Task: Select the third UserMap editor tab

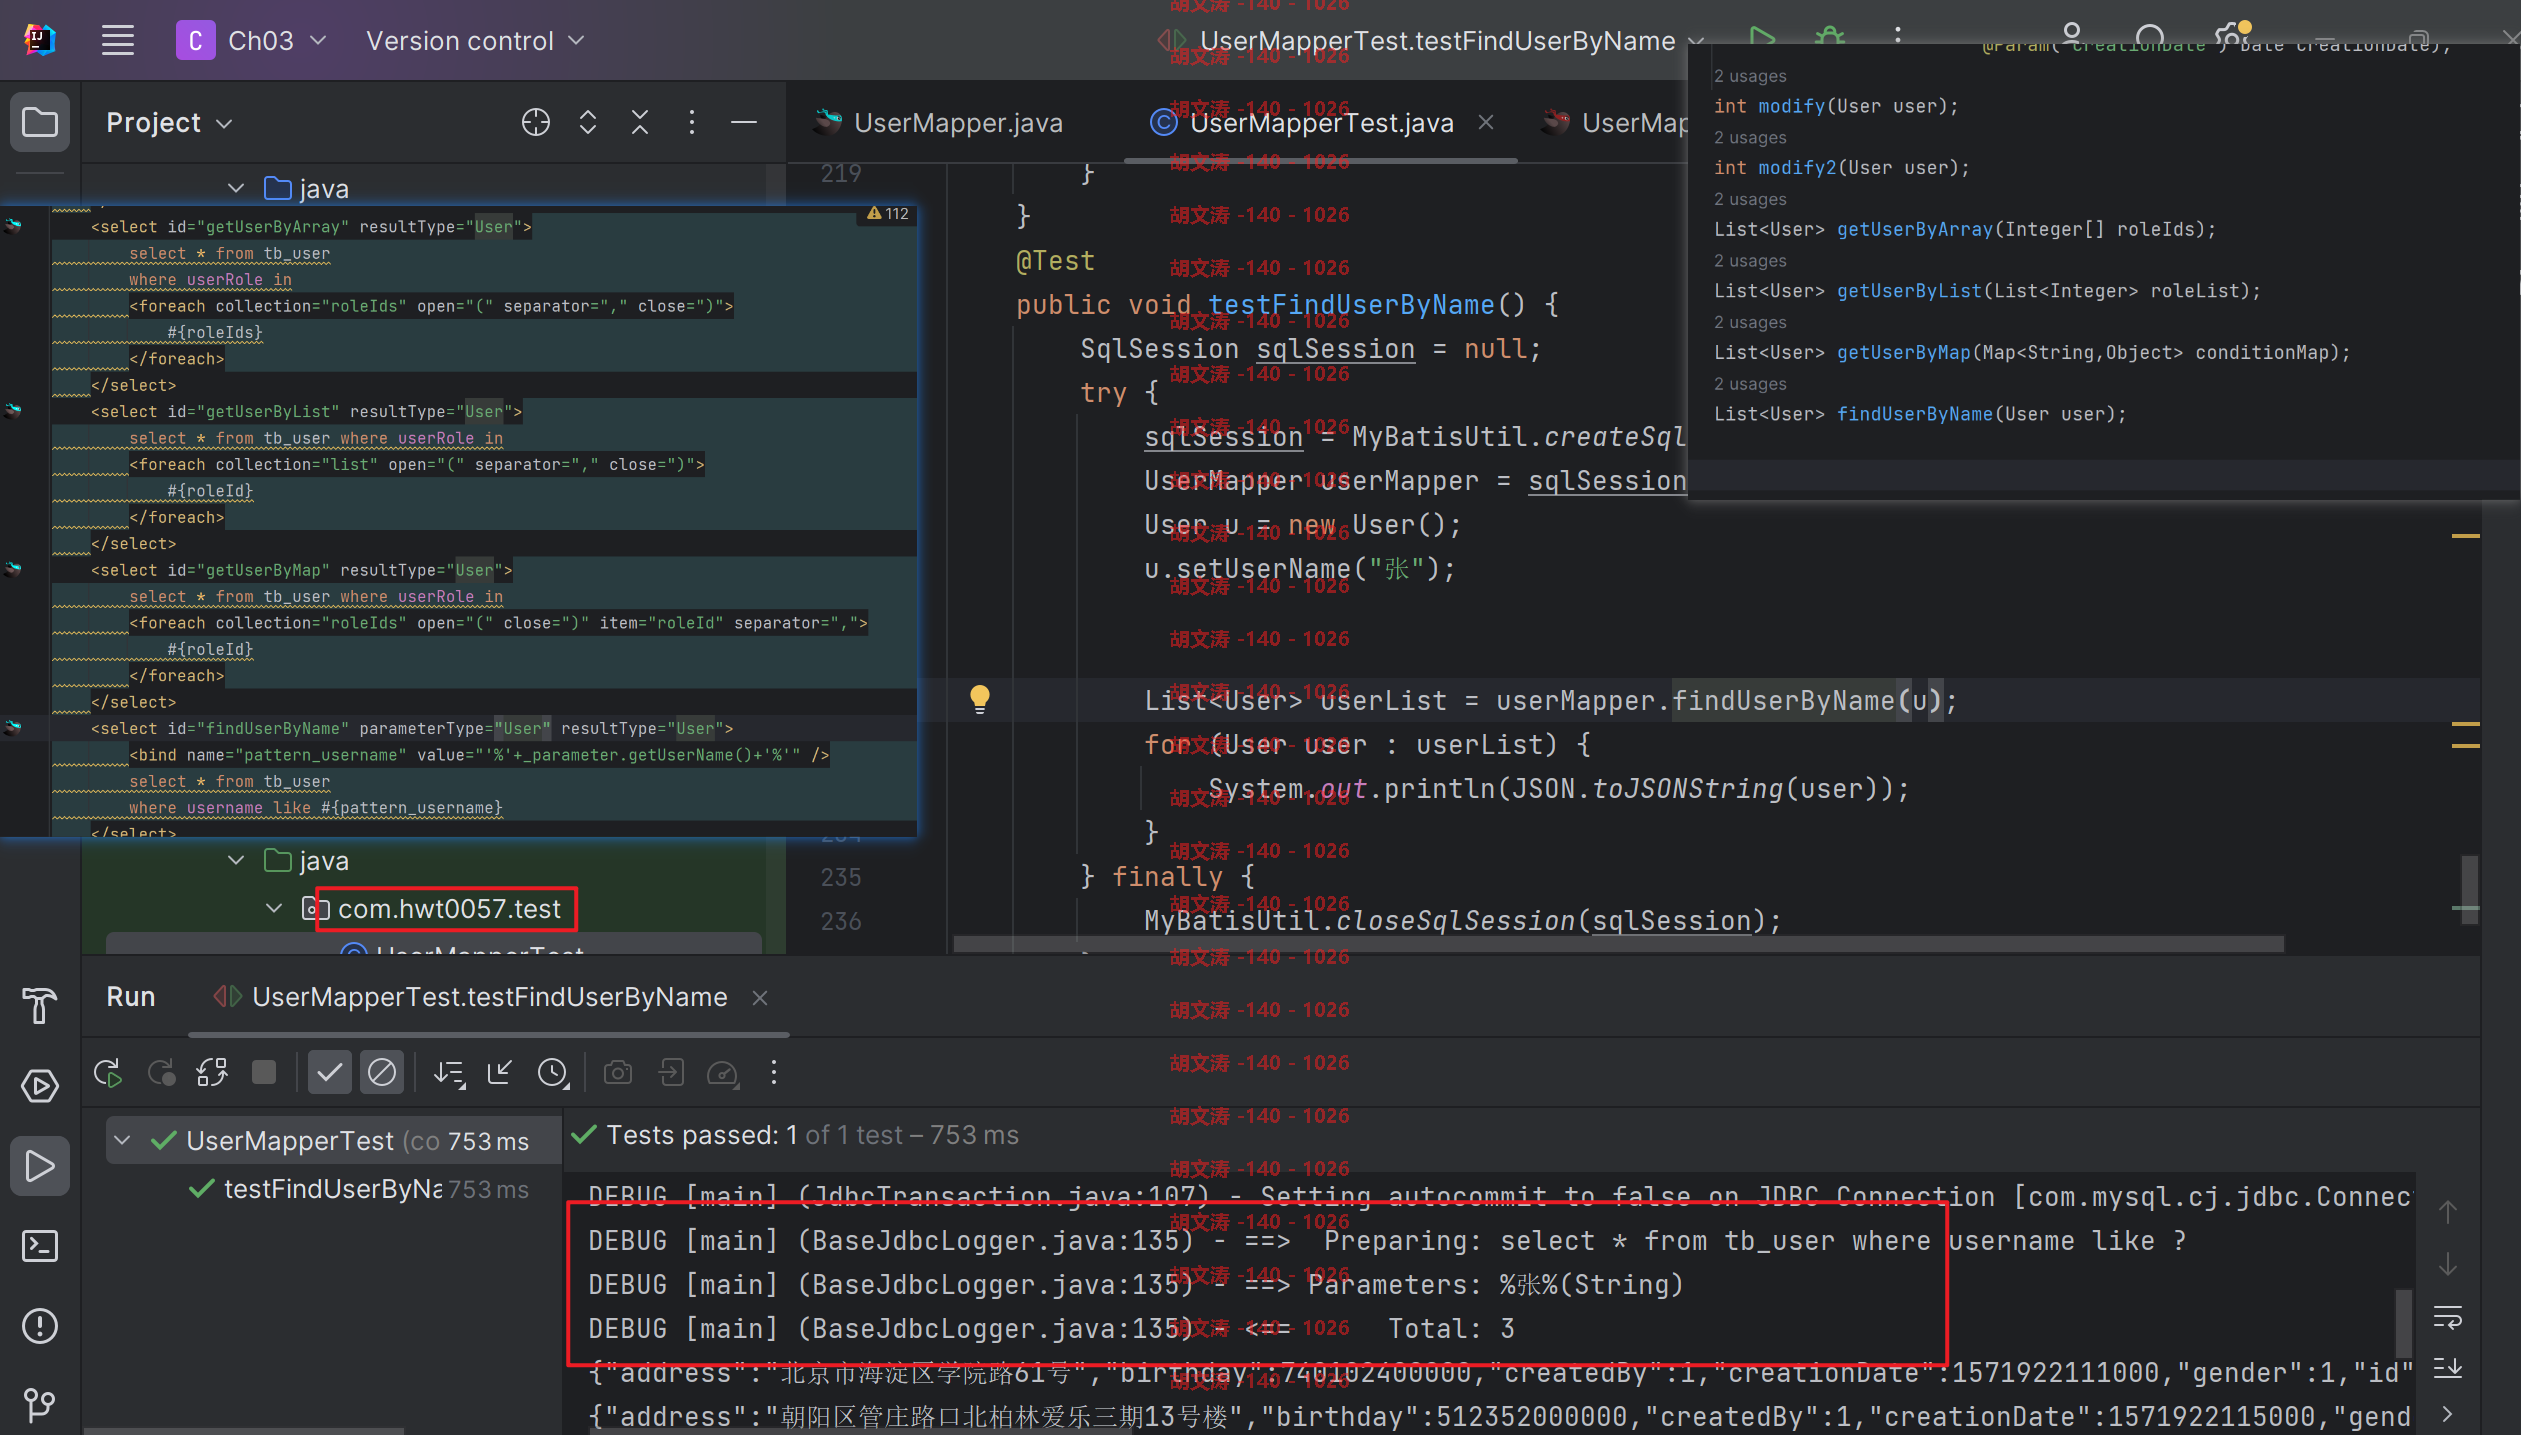Action: tap(1612, 123)
